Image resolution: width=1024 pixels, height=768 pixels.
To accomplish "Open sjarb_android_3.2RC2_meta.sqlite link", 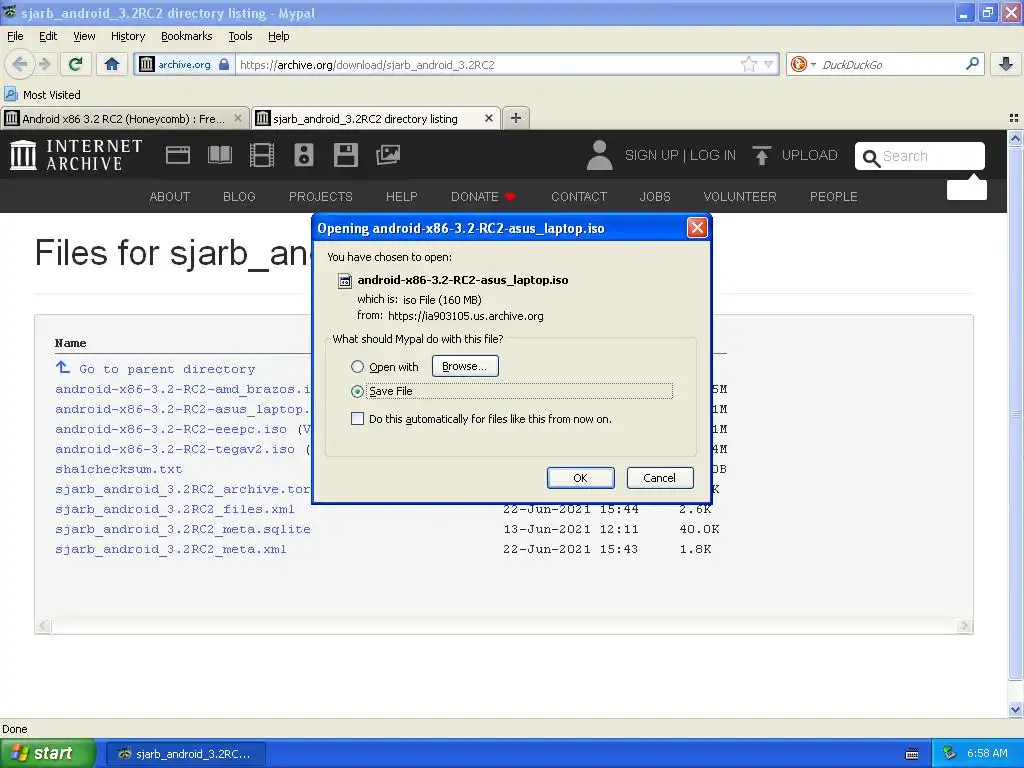I will tap(183, 529).
